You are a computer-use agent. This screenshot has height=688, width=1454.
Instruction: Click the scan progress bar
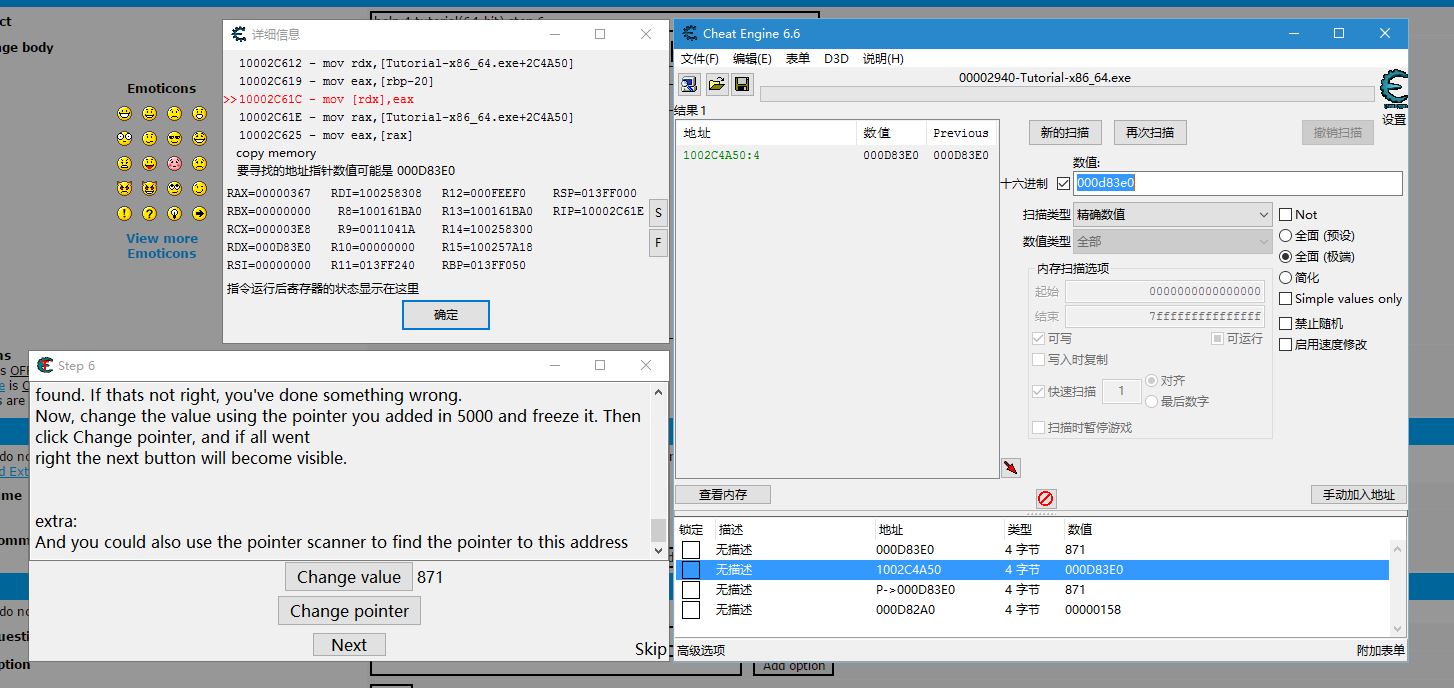[x=1067, y=94]
